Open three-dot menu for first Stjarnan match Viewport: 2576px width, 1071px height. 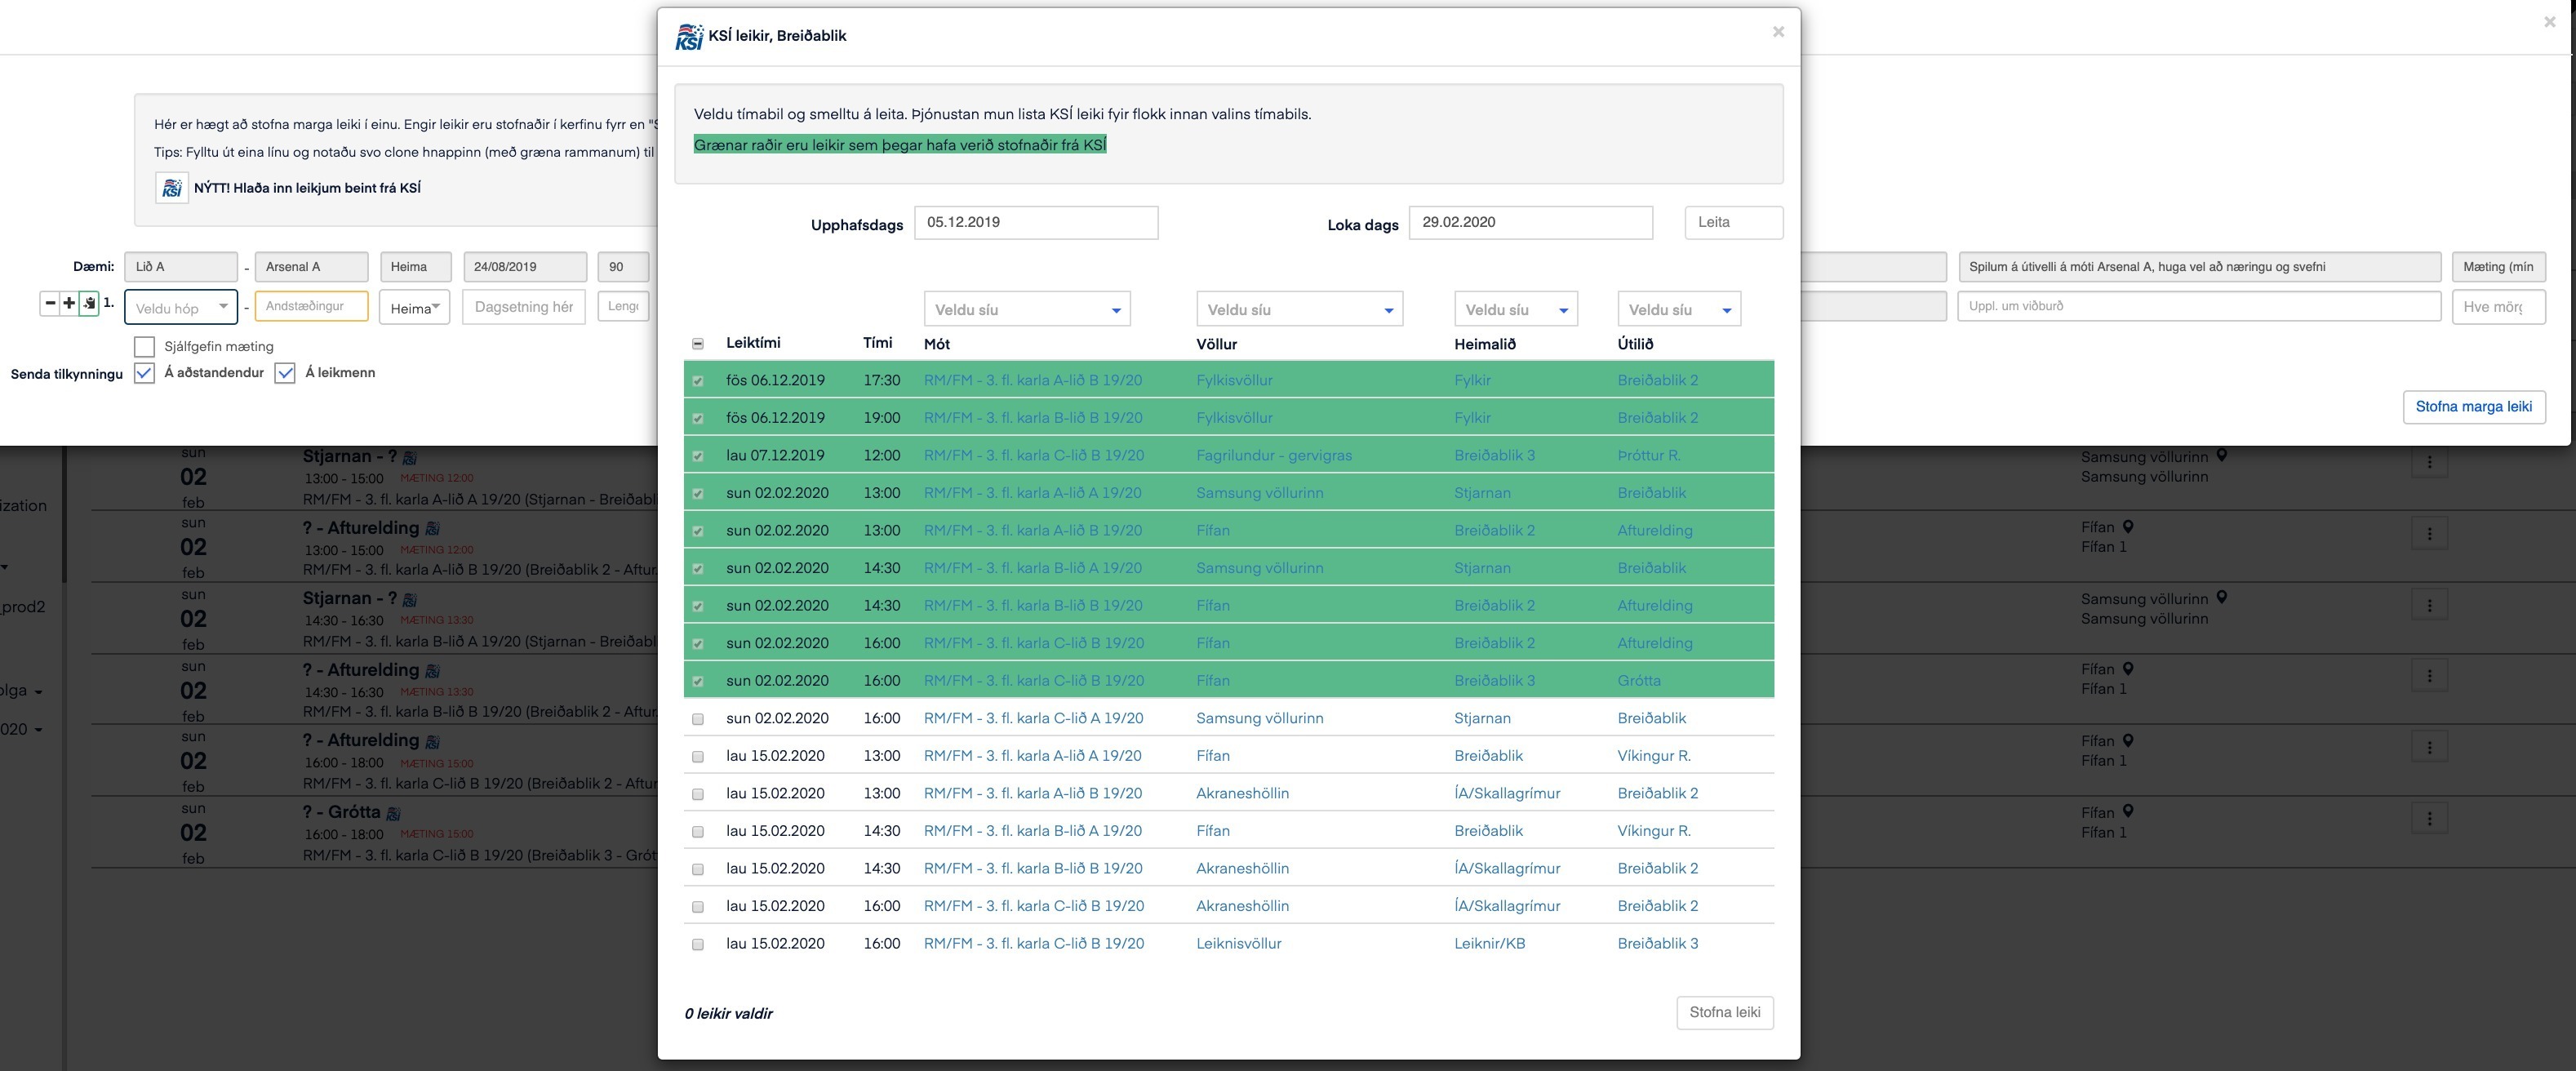pyautogui.click(x=2429, y=462)
